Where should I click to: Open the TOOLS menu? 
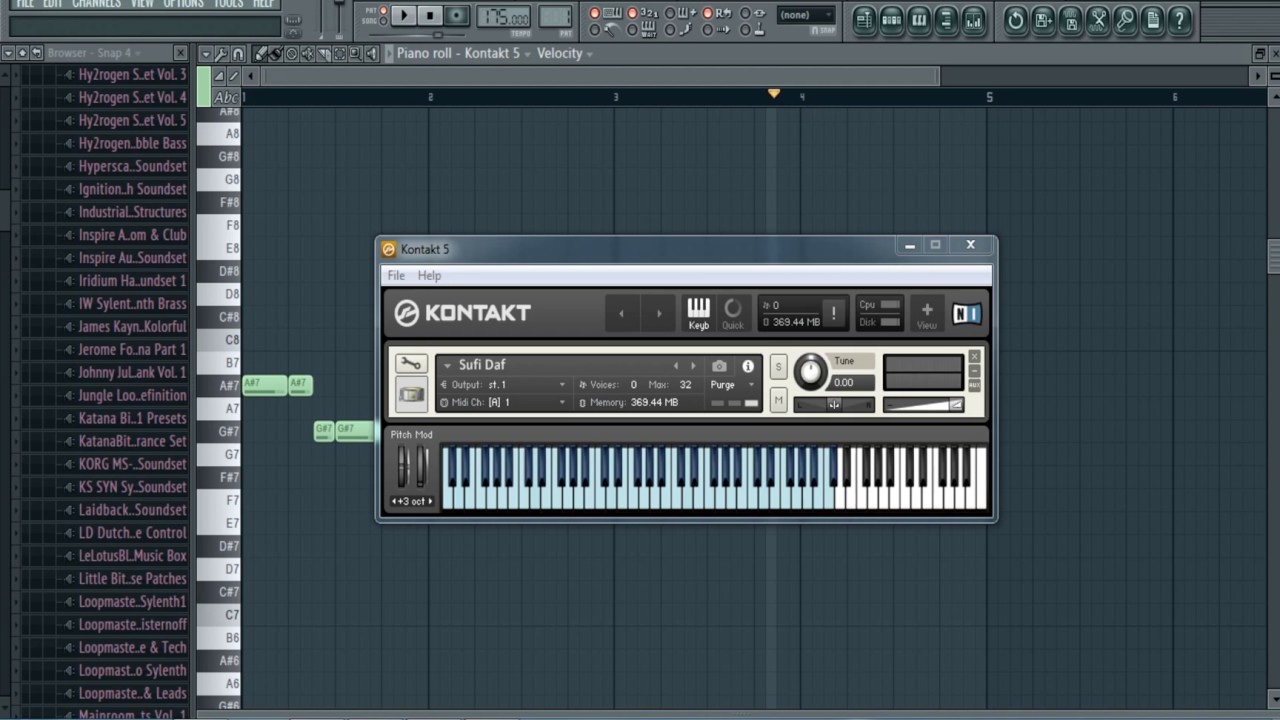tap(228, 4)
